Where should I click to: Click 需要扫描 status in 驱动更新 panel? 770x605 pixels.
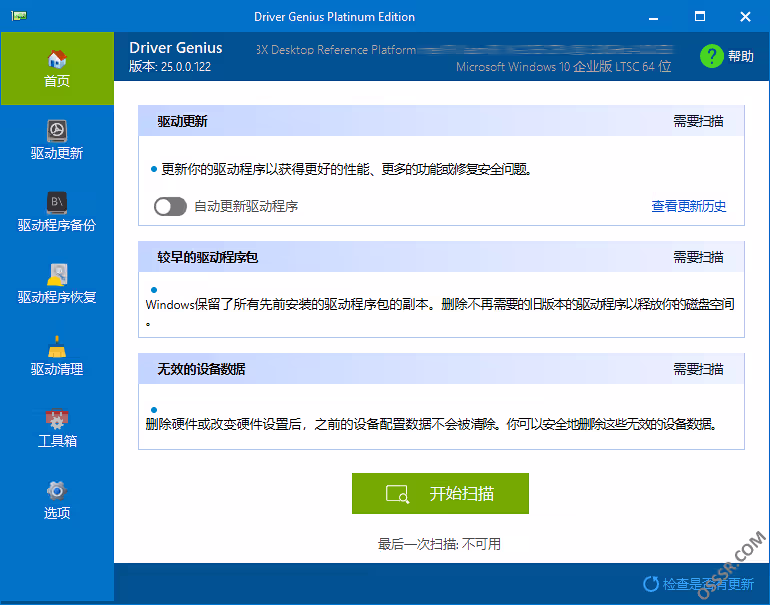point(698,121)
